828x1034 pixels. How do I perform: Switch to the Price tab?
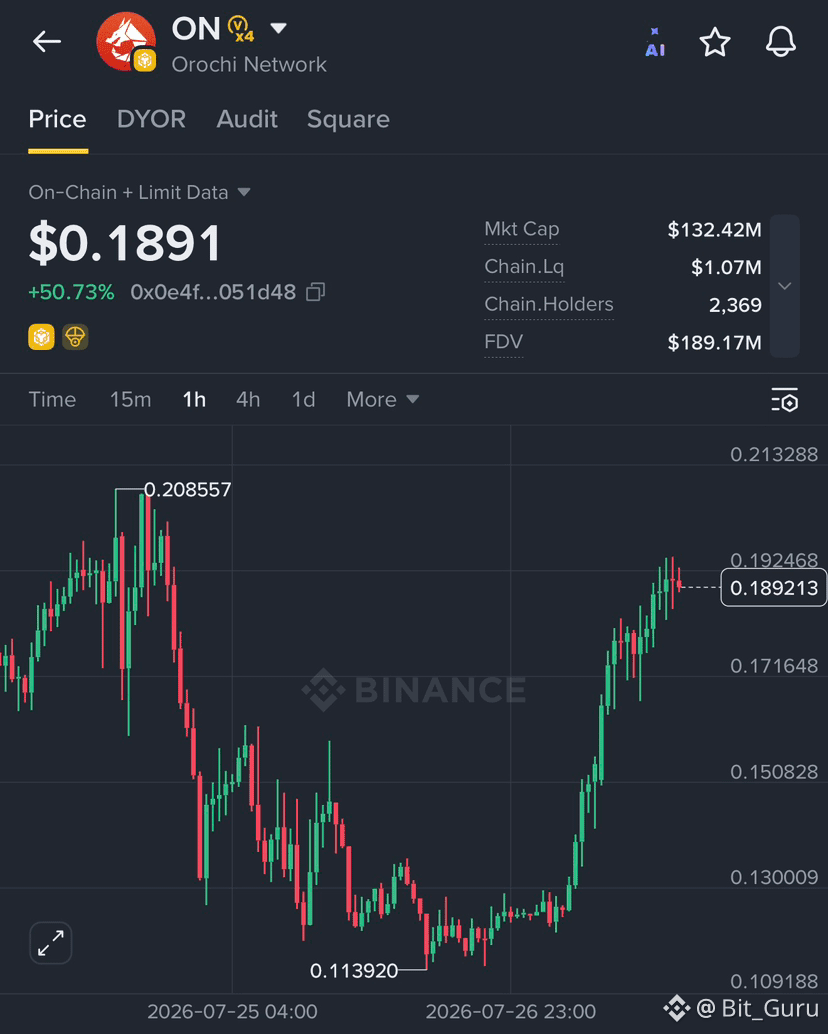(57, 119)
